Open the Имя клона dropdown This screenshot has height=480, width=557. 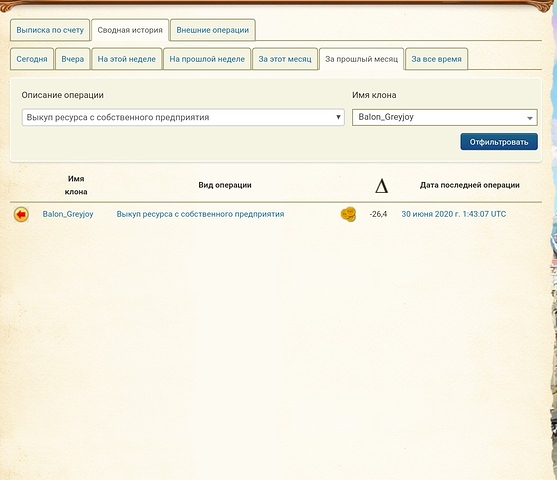pos(445,117)
